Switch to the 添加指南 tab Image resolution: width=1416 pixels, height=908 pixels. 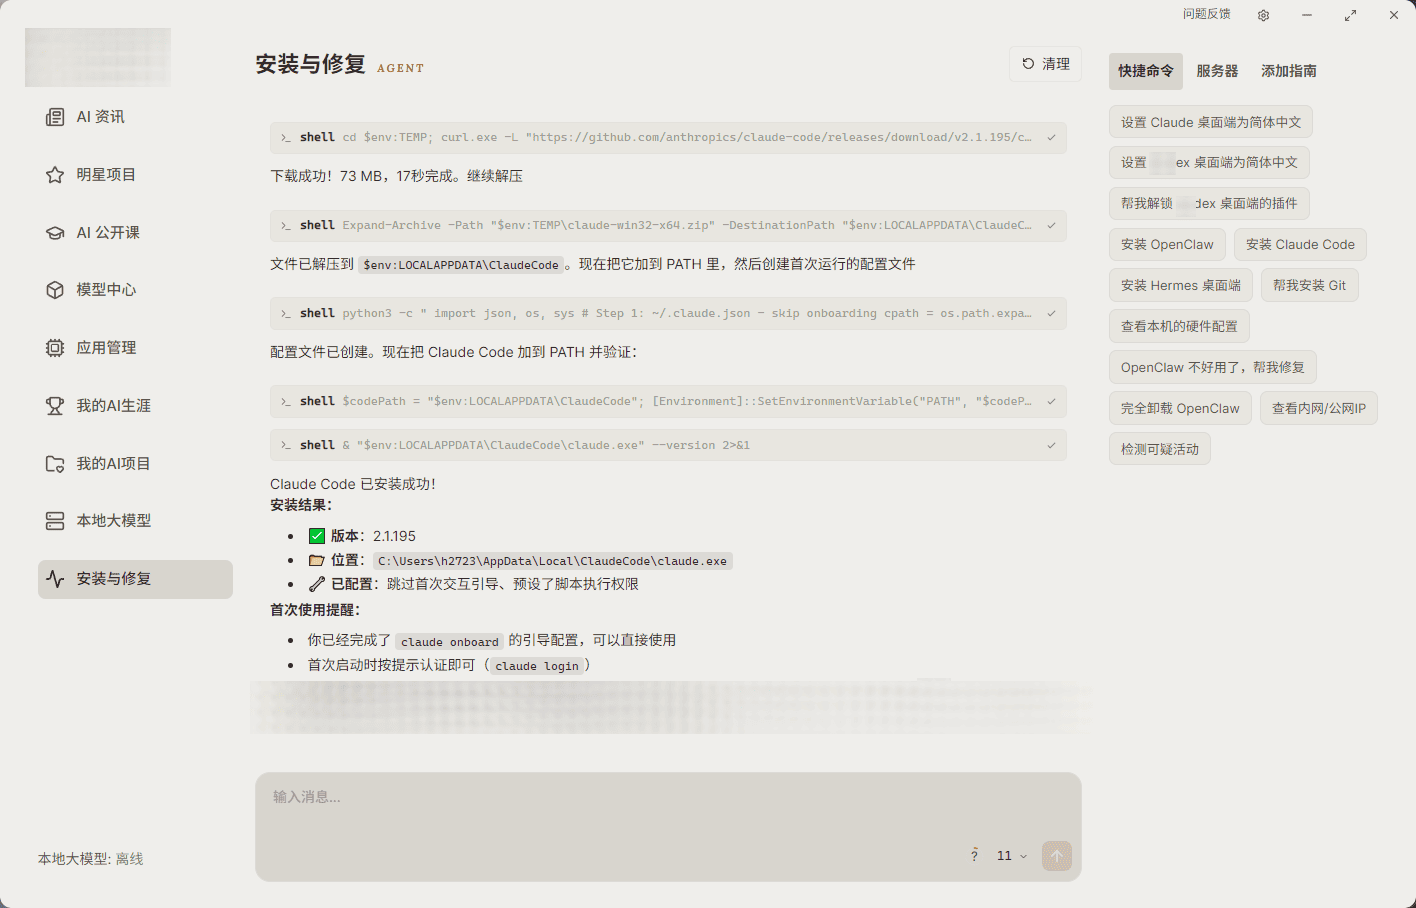click(1289, 71)
